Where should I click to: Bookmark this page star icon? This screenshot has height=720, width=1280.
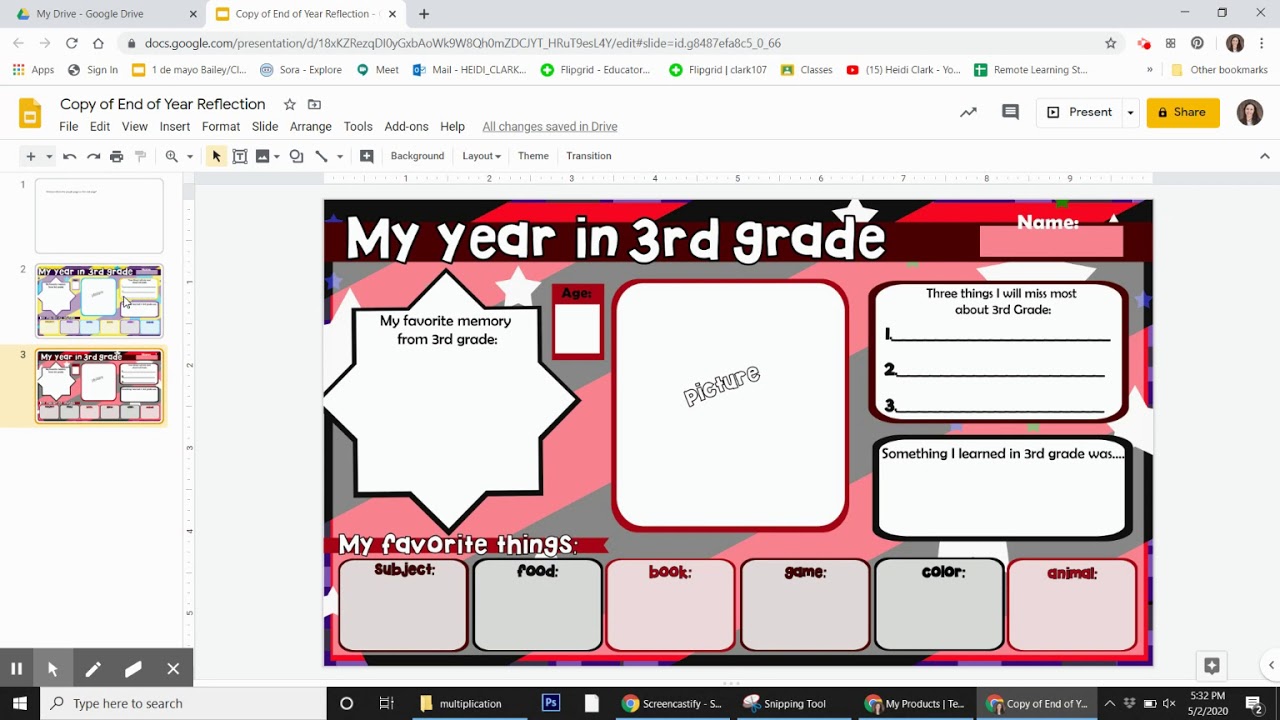(x=1110, y=43)
